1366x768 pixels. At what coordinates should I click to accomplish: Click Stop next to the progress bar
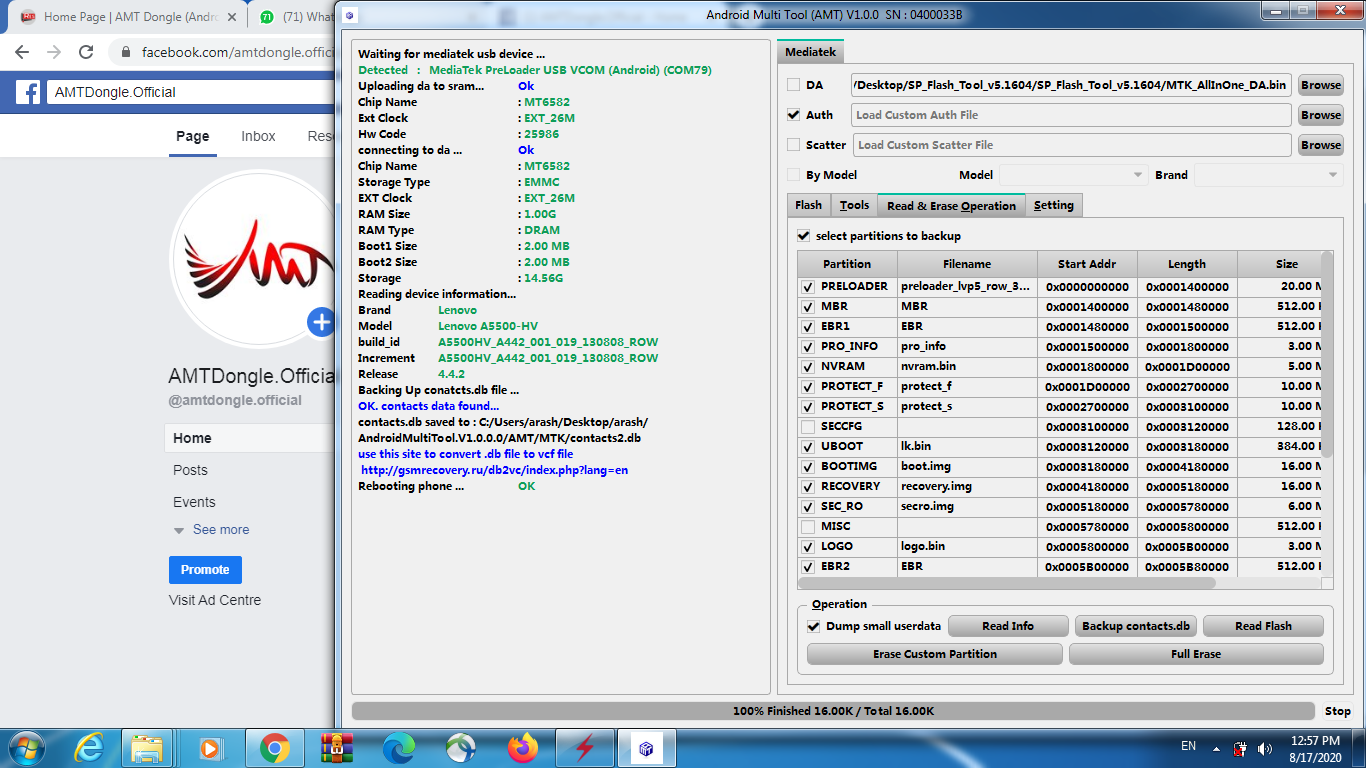1337,711
